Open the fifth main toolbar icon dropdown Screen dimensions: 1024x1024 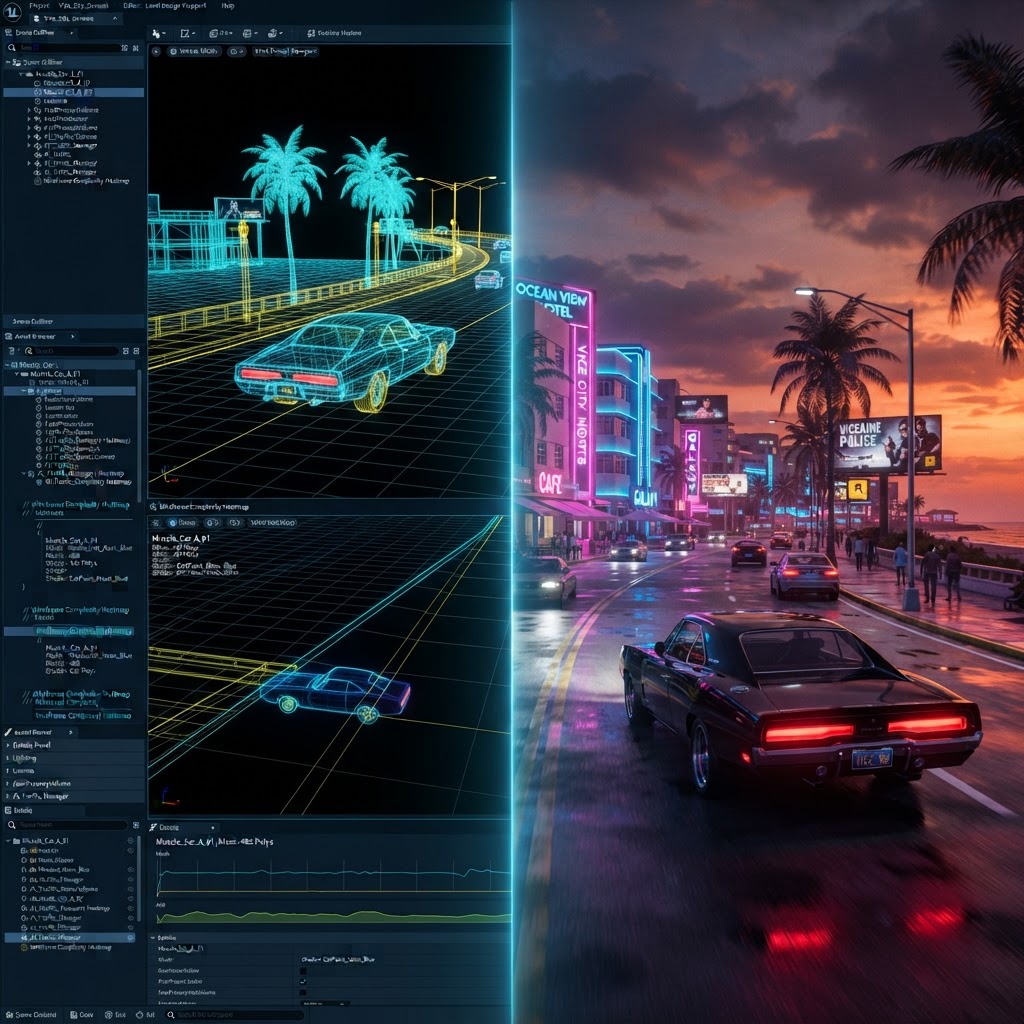tap(275, 33)
